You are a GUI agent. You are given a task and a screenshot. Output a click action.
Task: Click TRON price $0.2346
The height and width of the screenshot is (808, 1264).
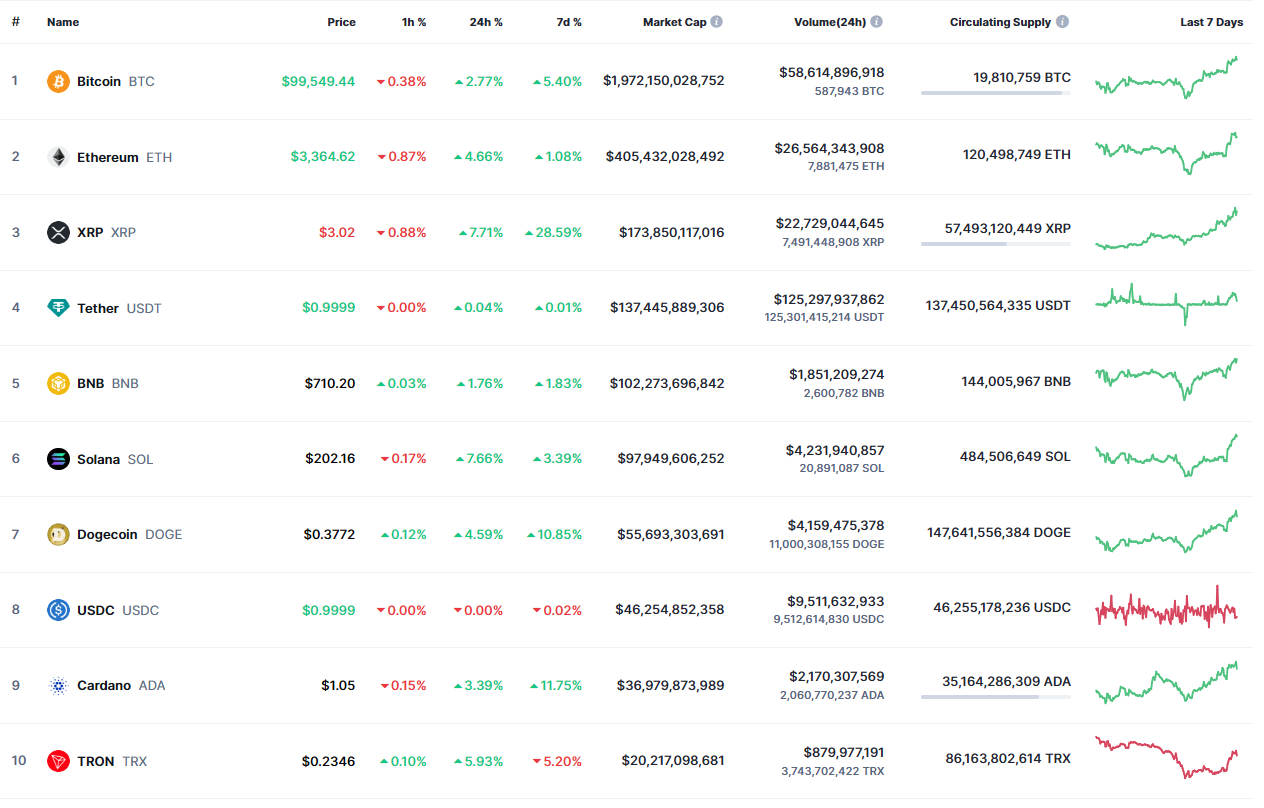point(329,761)
